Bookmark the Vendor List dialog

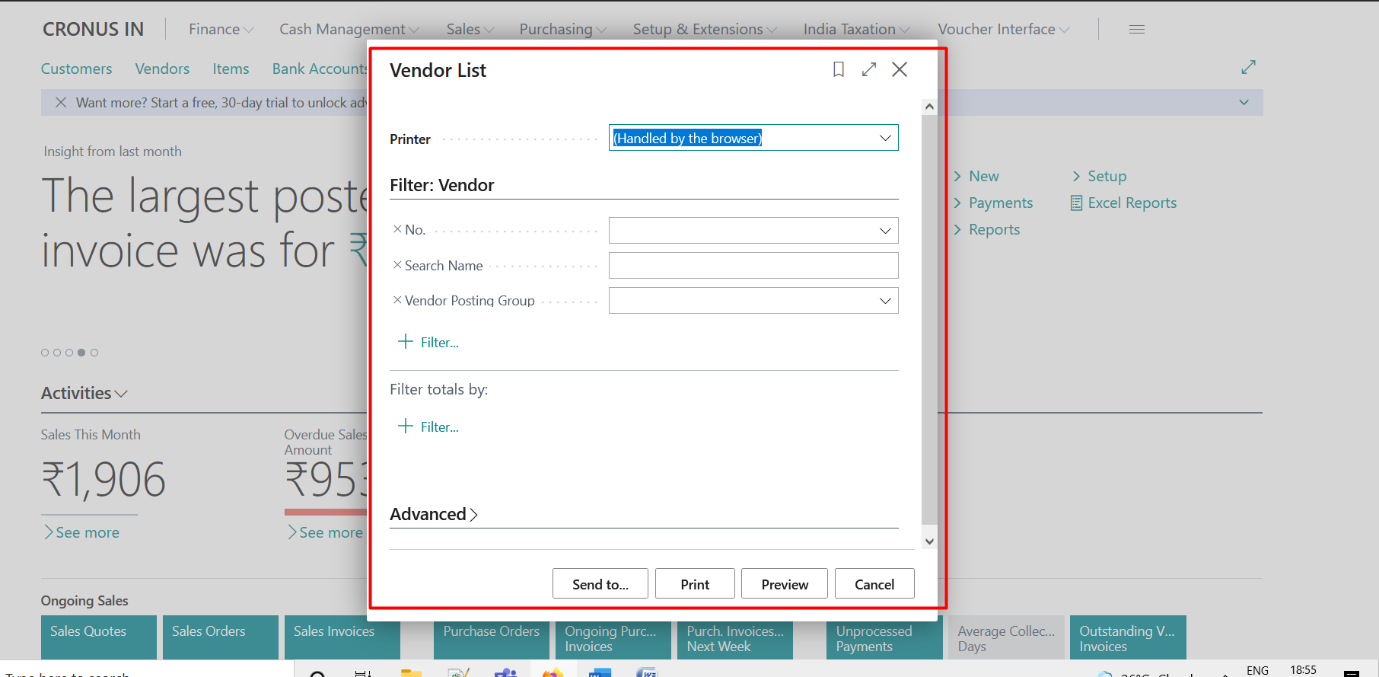pos(838,69)
